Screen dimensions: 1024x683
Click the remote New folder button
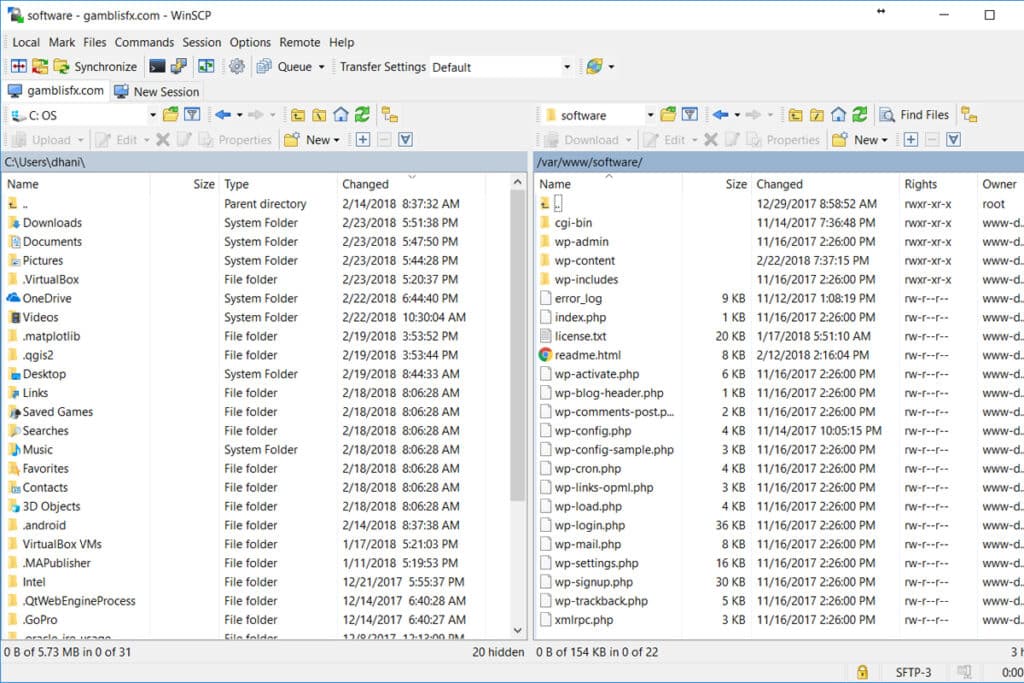pos(861,140)
